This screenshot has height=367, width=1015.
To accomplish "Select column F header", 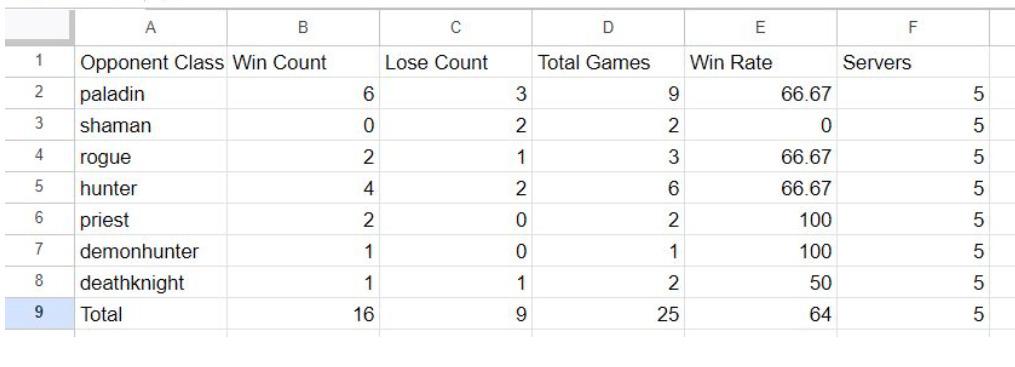I will [913, 28].
